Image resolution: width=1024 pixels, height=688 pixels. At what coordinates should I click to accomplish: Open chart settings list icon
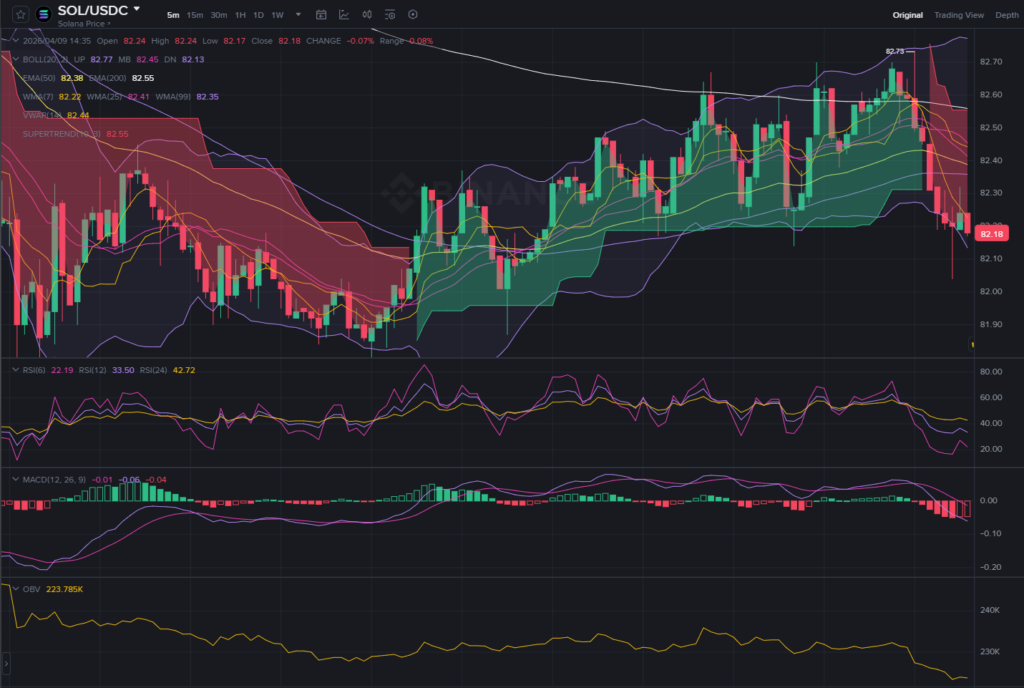pos(390,15)
